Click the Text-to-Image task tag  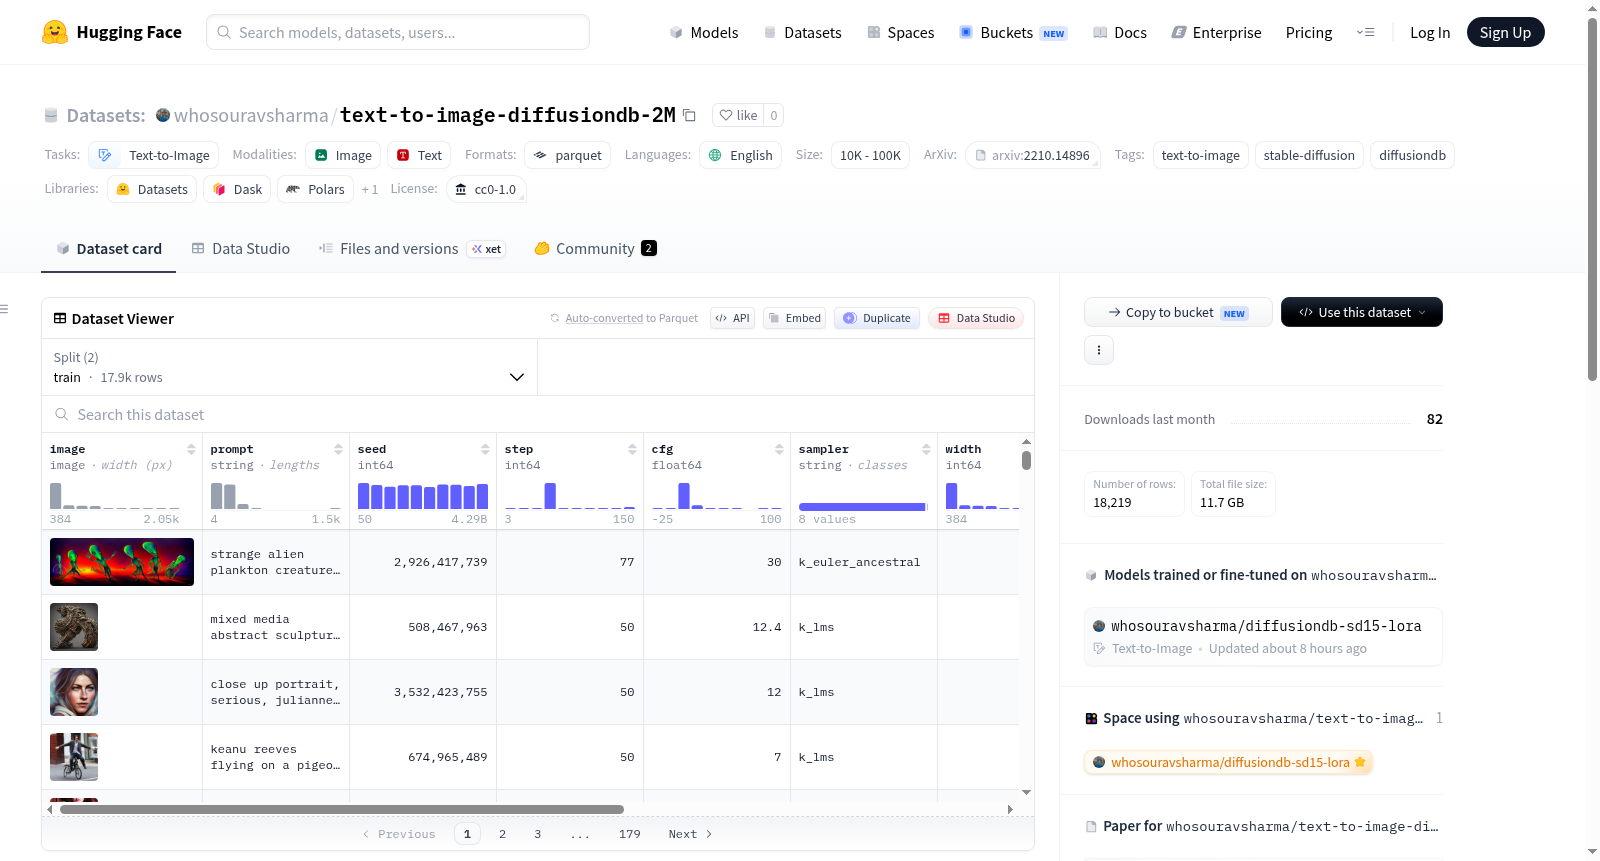pyautogui.click(x=154, y=155)
